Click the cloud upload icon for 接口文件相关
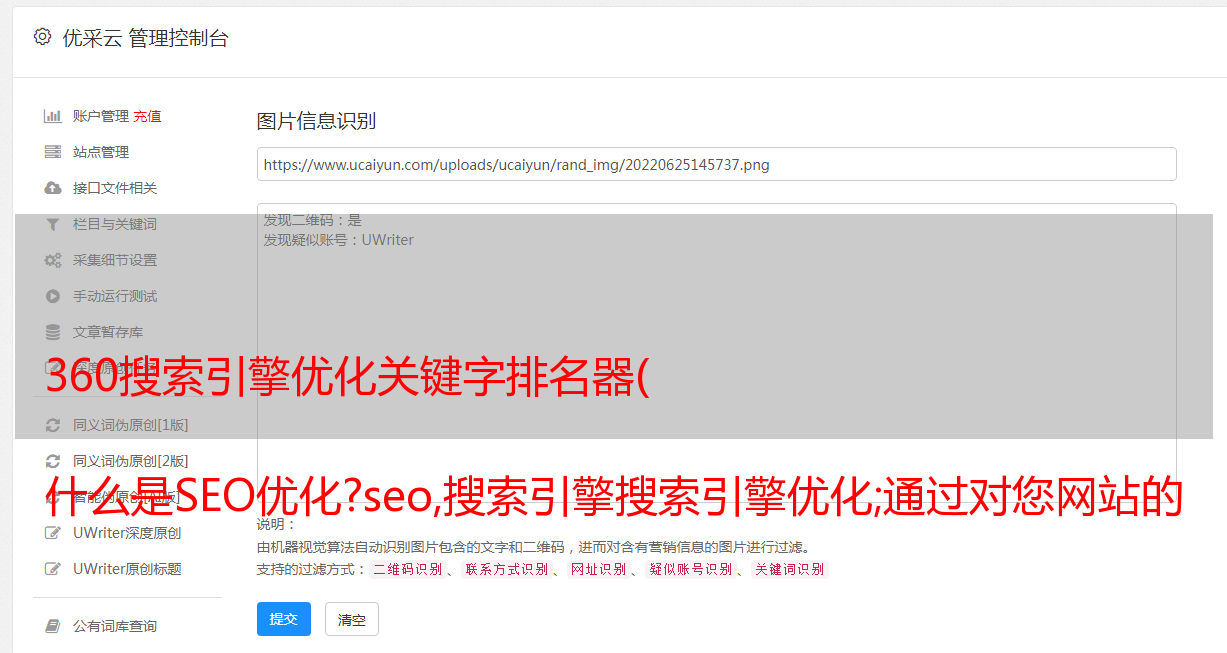 click(x=53, y=188)
